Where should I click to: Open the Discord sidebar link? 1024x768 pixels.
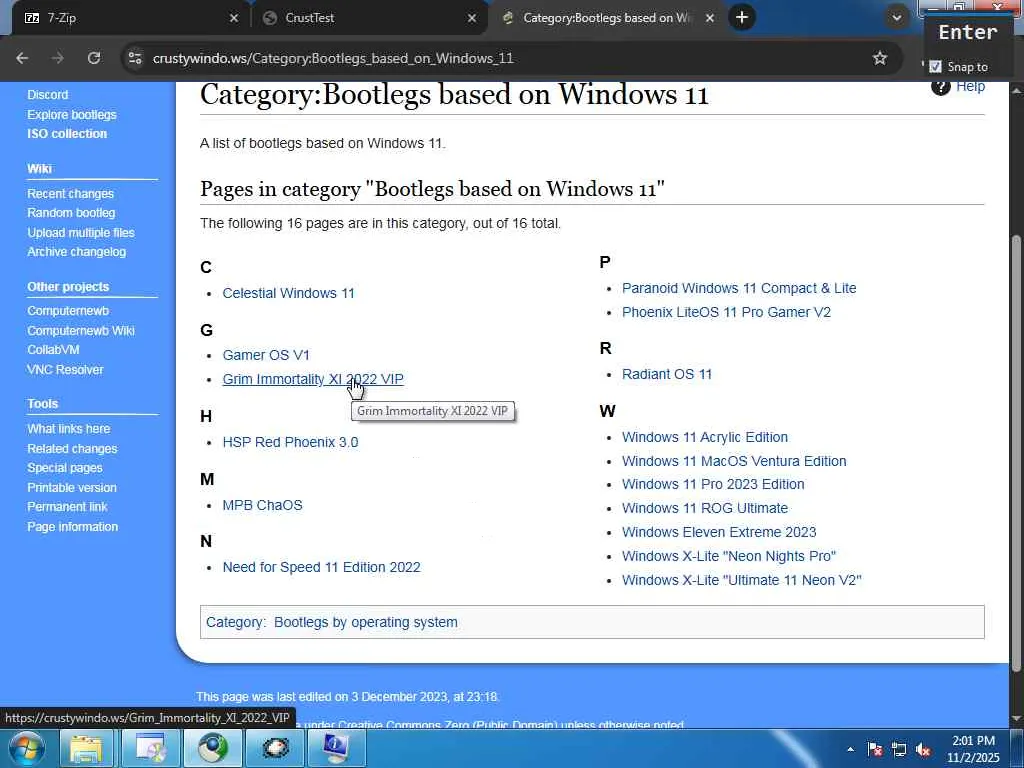pyautogui.click(x=48, y=95)
